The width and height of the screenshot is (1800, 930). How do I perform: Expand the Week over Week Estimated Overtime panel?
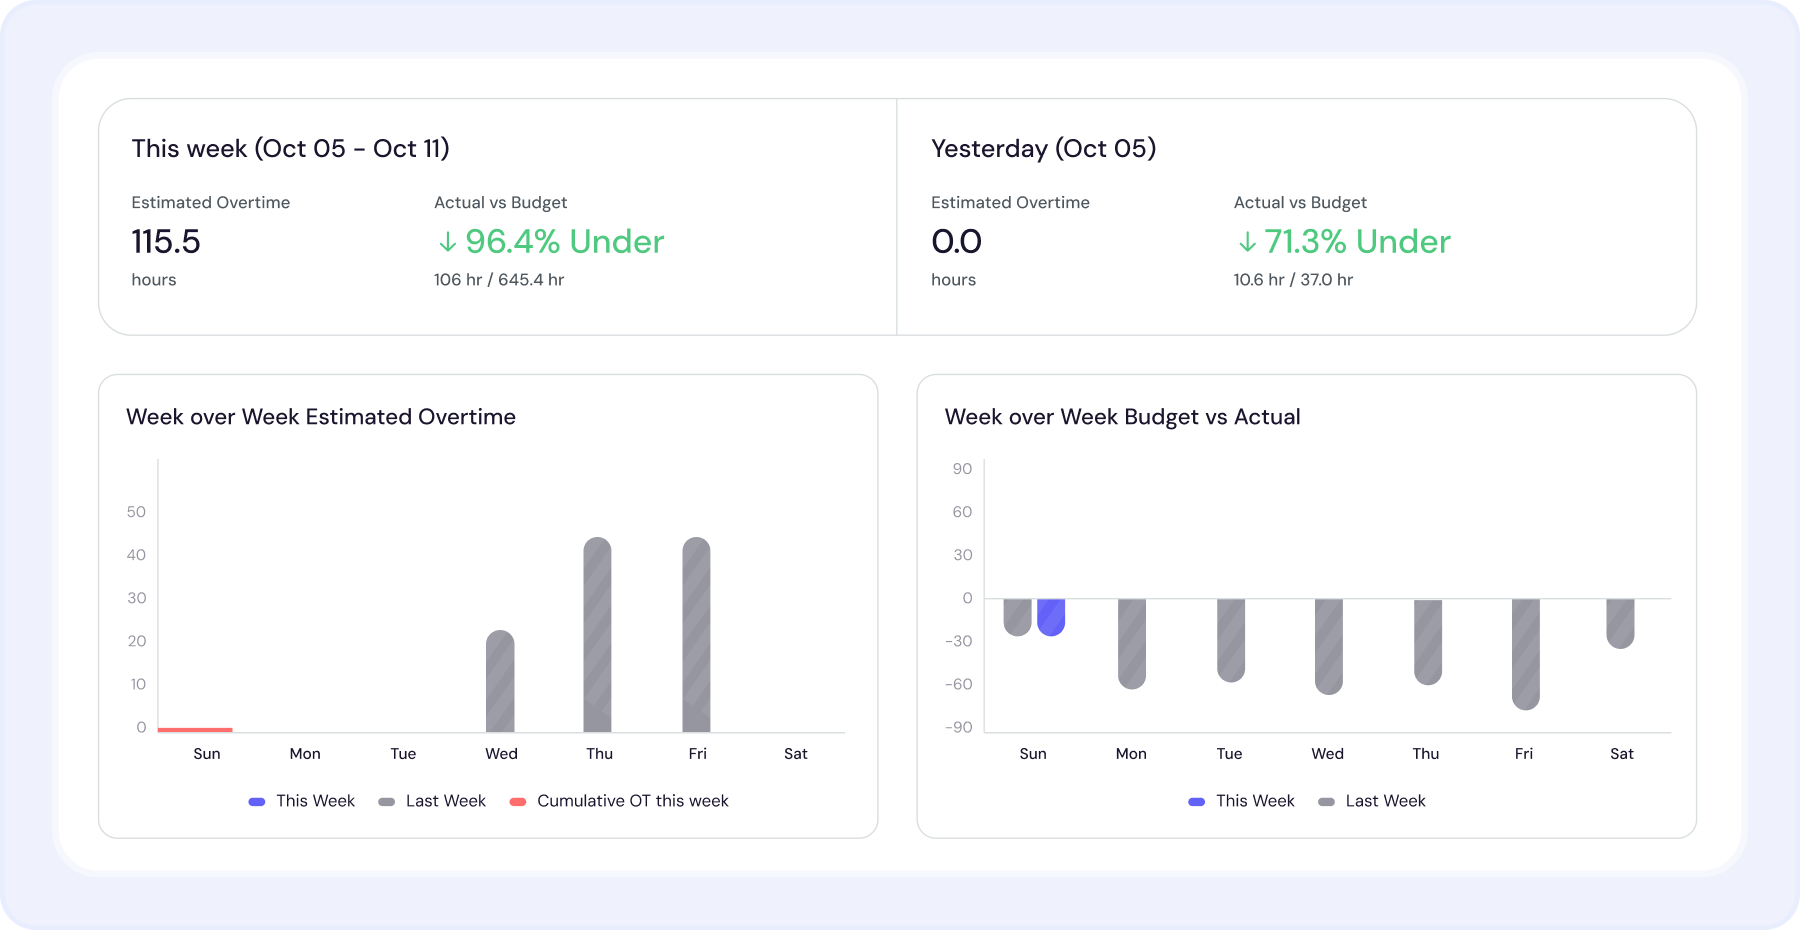(321, 417)
